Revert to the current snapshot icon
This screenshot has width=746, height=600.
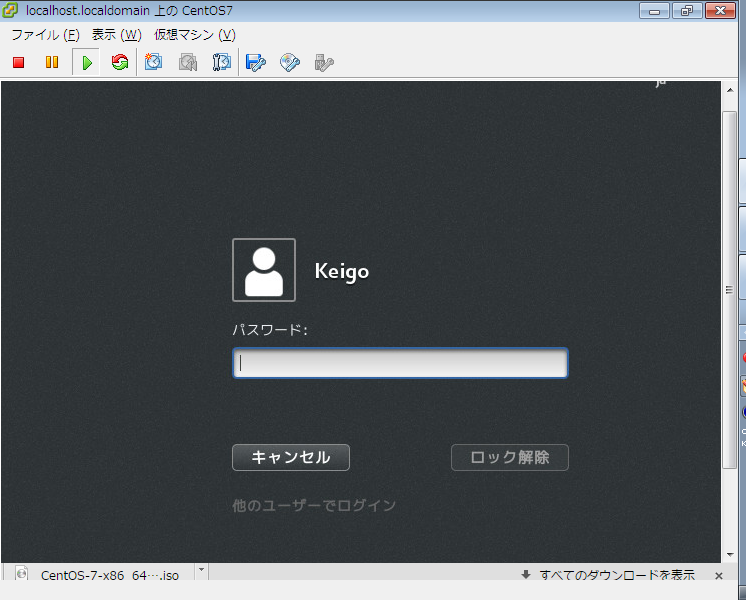pos(188,62)
